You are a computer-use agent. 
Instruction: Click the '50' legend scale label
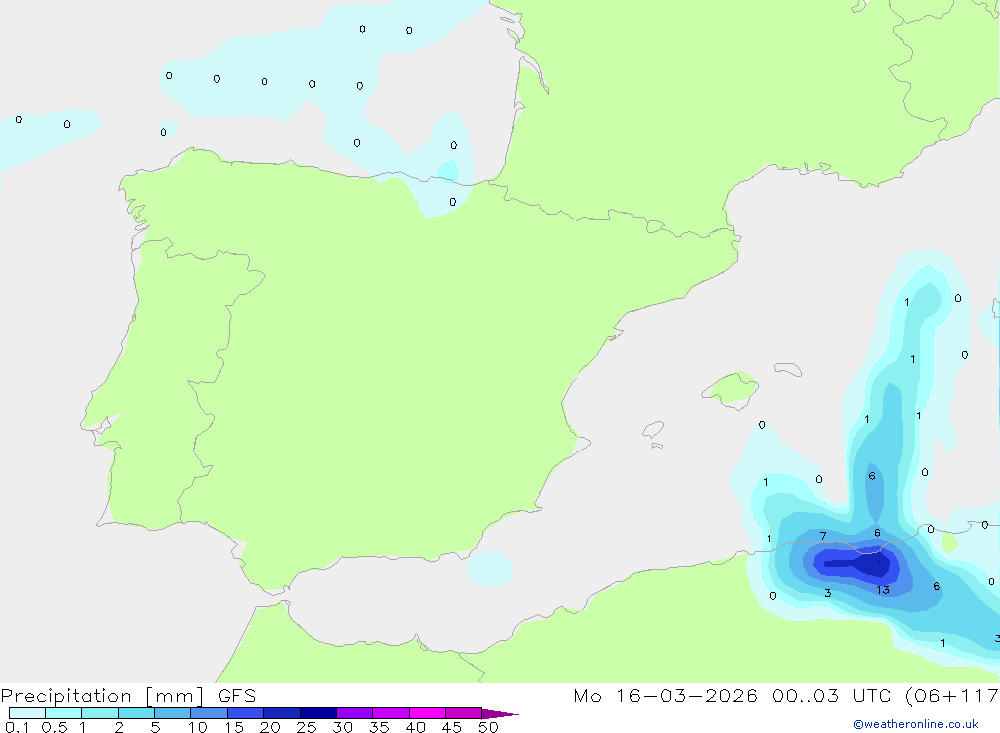pyautogui.click(x=488, y=727)
